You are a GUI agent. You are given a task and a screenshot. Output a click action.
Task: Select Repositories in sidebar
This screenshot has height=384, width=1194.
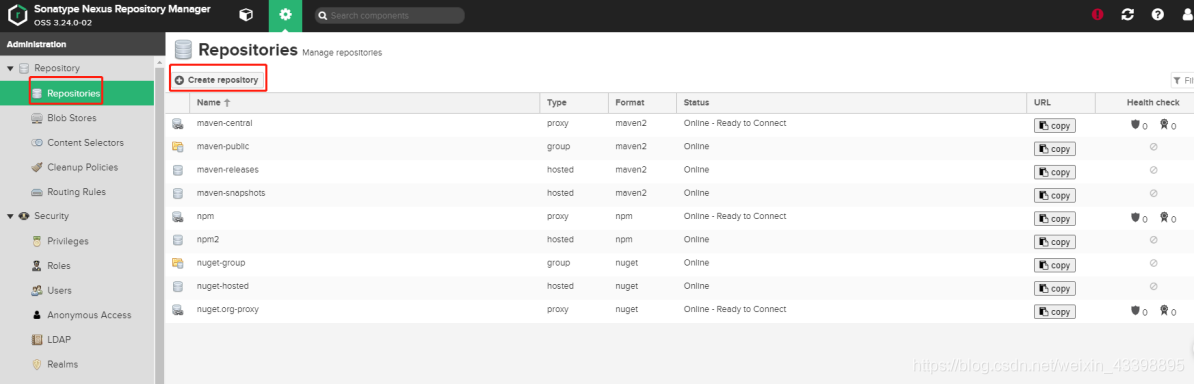point(77,94)
